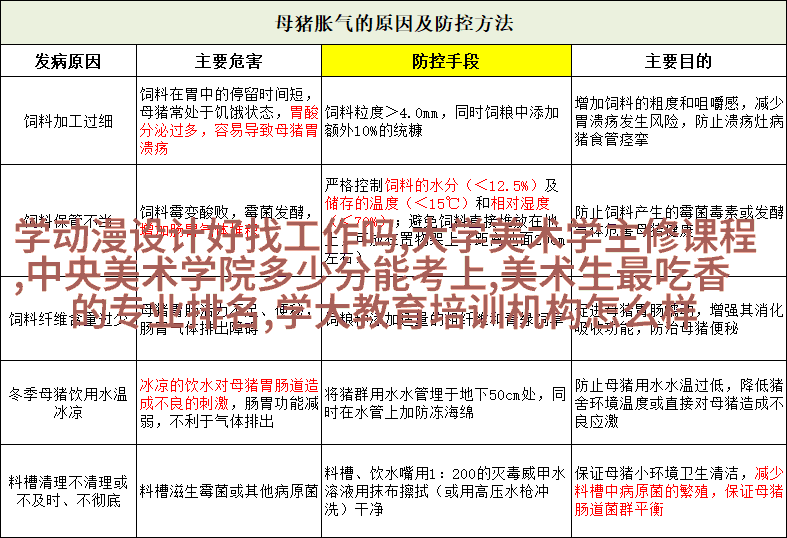Click the cell about 1:200的灭毒威甲水溶液

pos(446,491)
